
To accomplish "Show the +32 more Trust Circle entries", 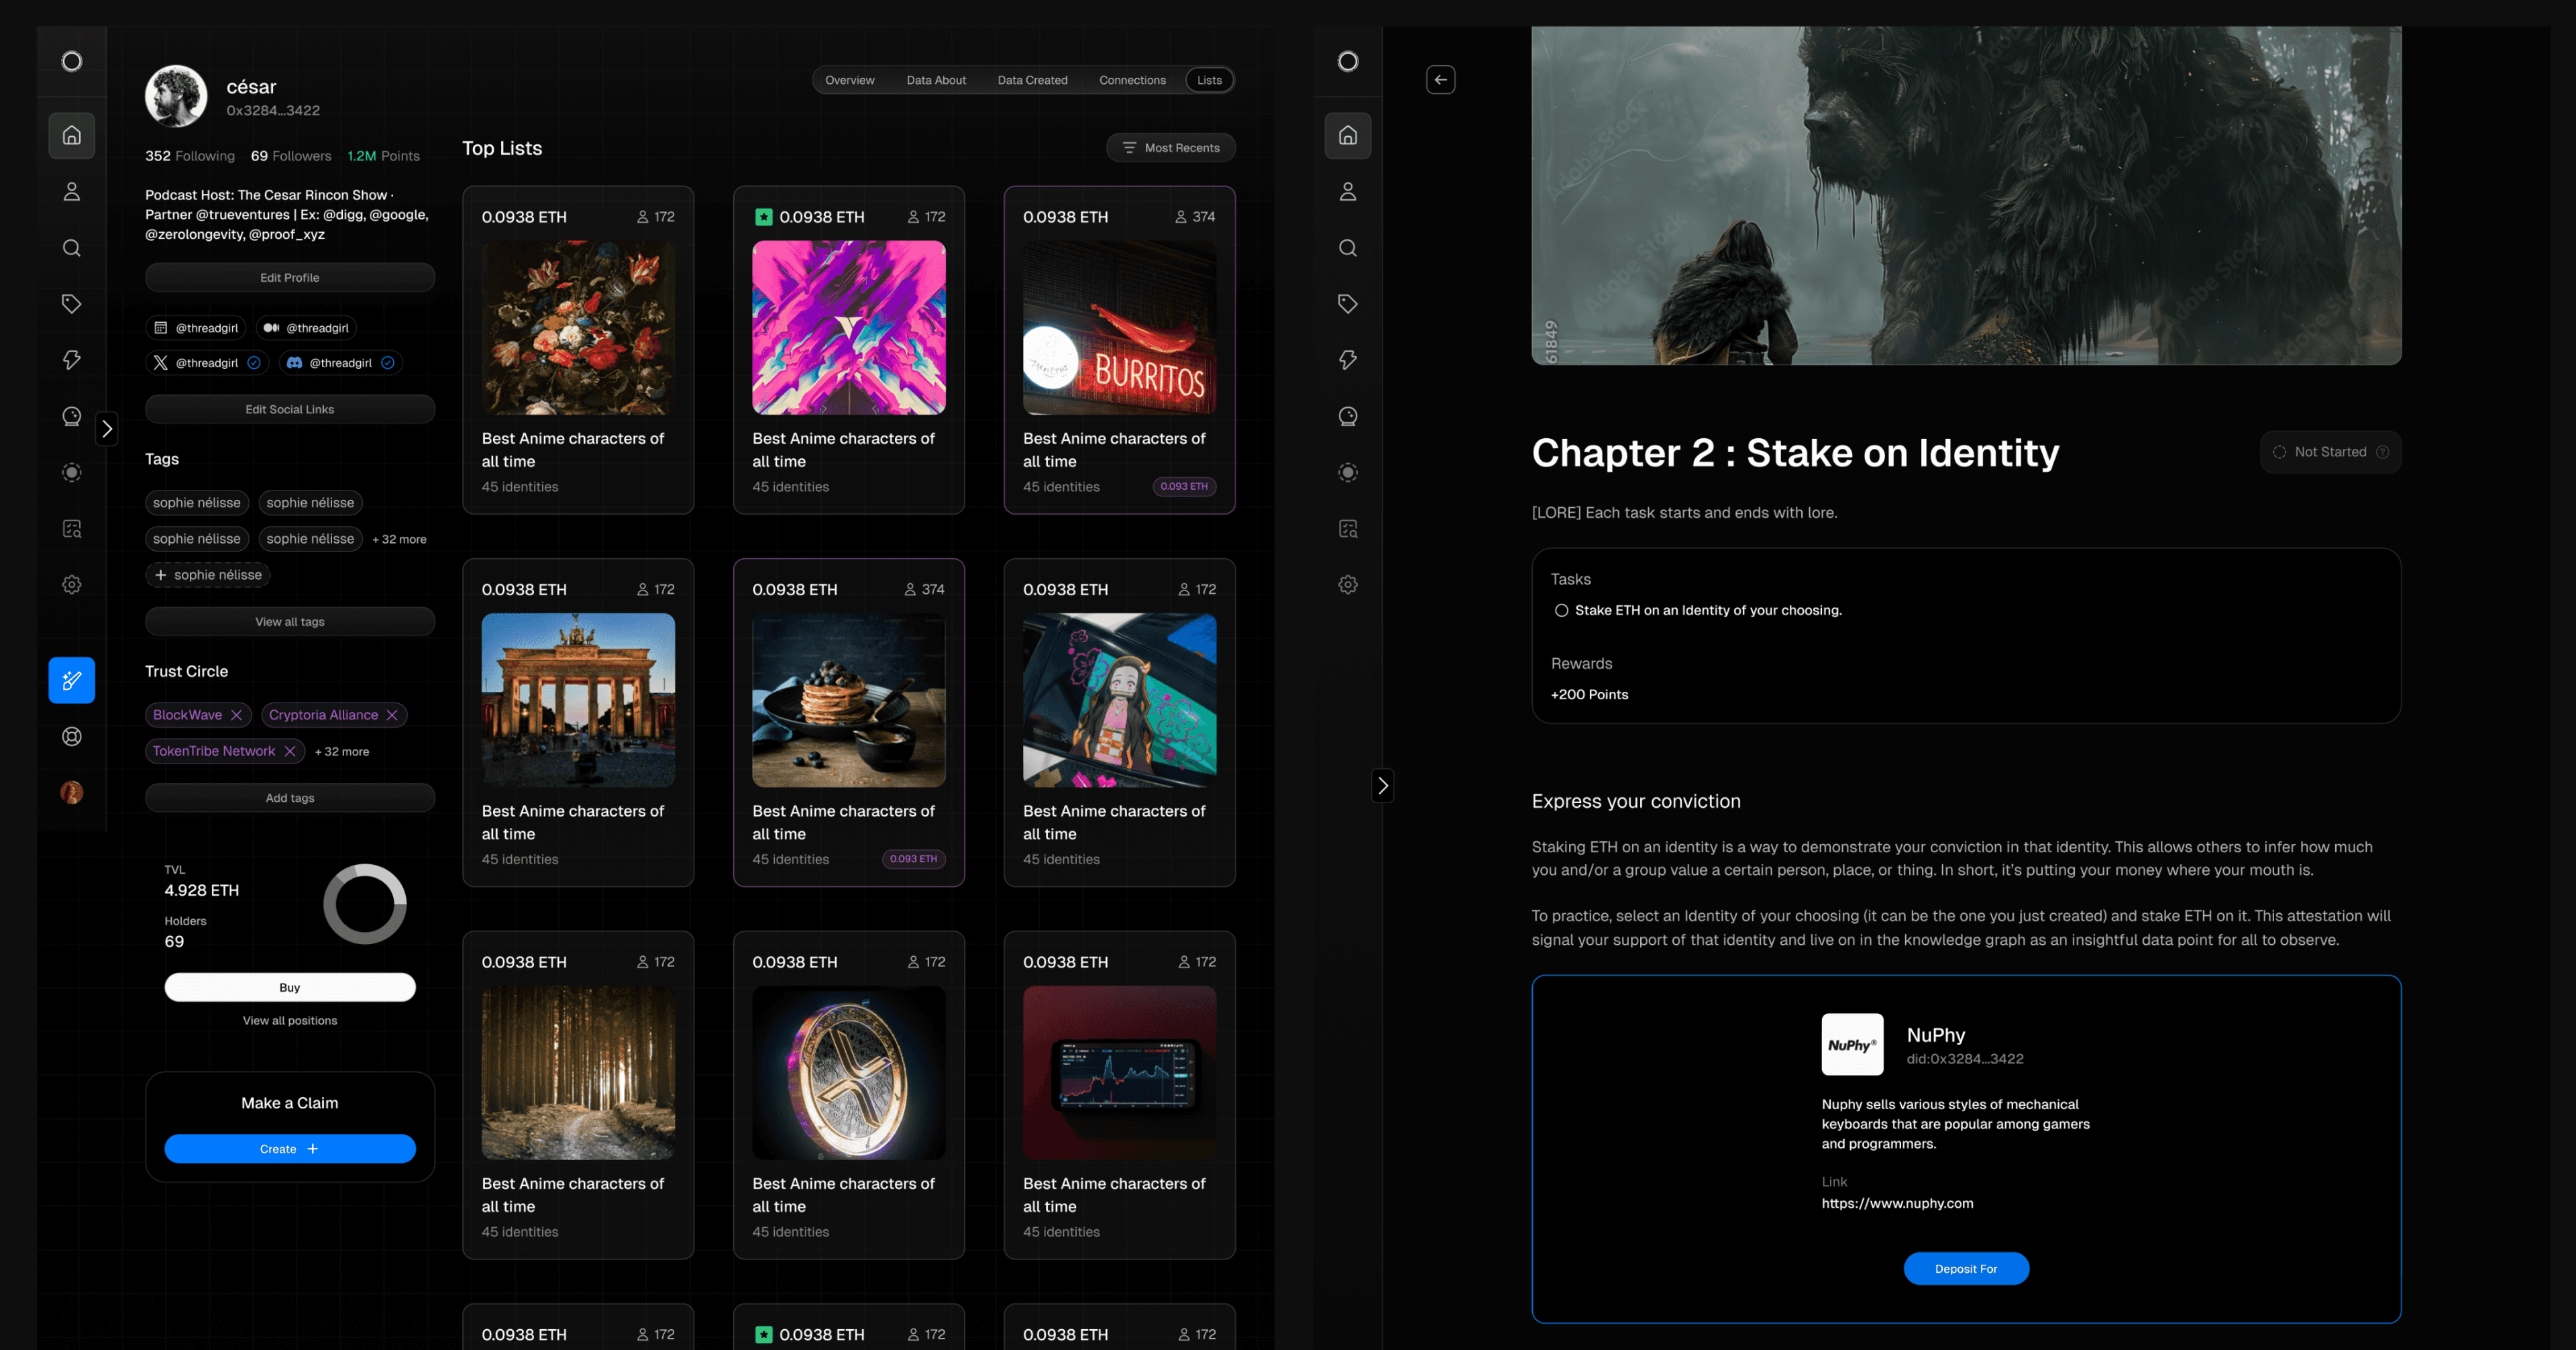I will (x=342, y=751).
